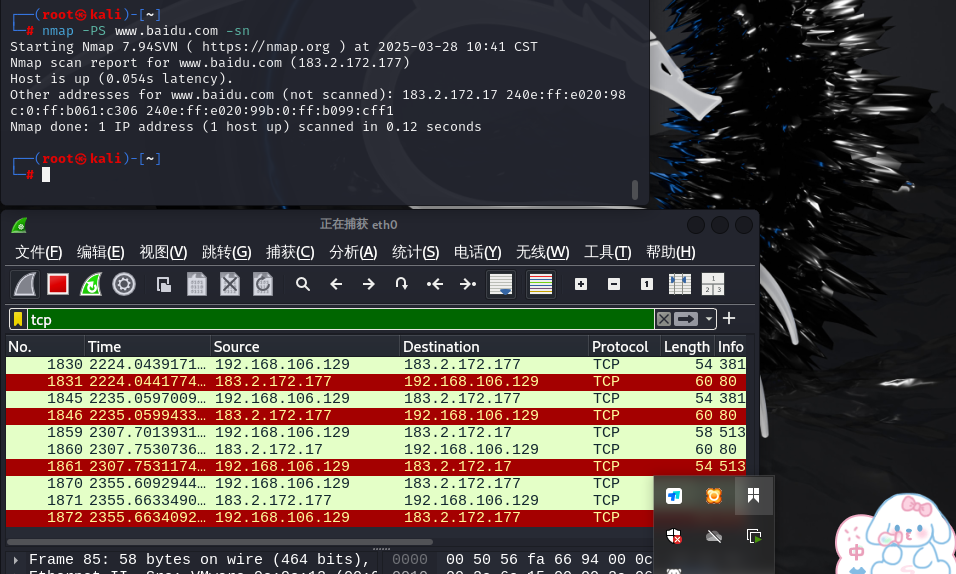Jump to last packet icon
956x574 pixels.
click(468, 284)
